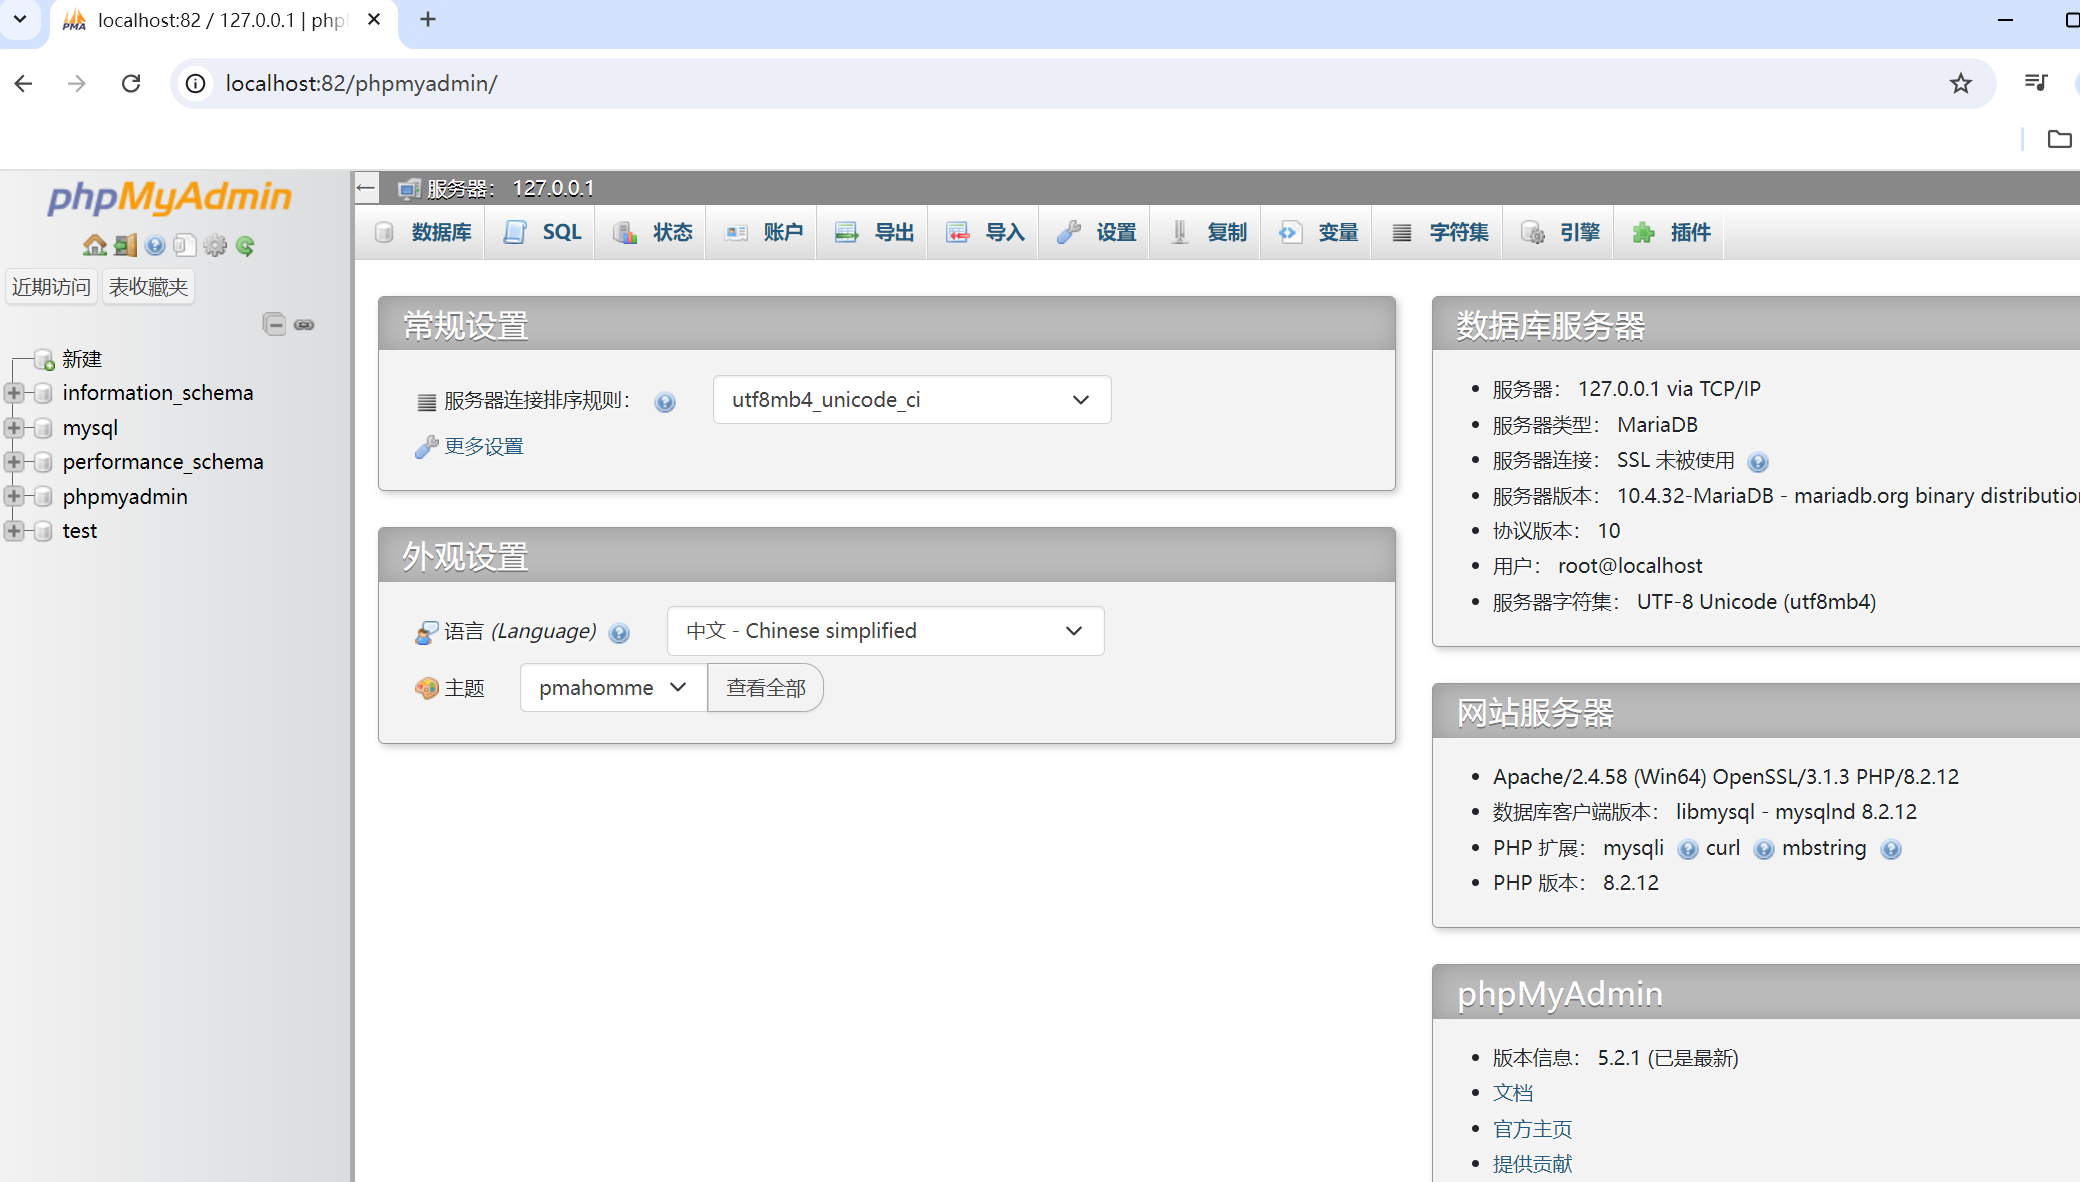Image resolution: width=2080 pixels, height=1182 pixels.
Task: Go back in browser history
Action: pos(24,83)
